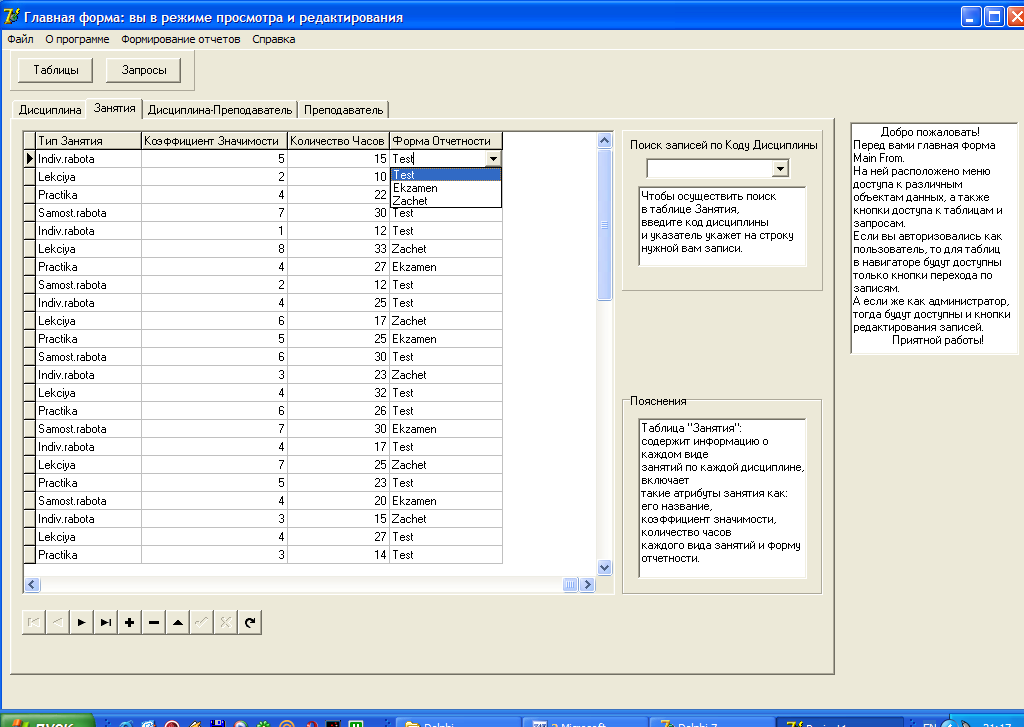The width and height of the screenshot is (1024, 727).
Task: Select the cell with 33 hours
Action: pyautogui.click(x=338, y=249)
